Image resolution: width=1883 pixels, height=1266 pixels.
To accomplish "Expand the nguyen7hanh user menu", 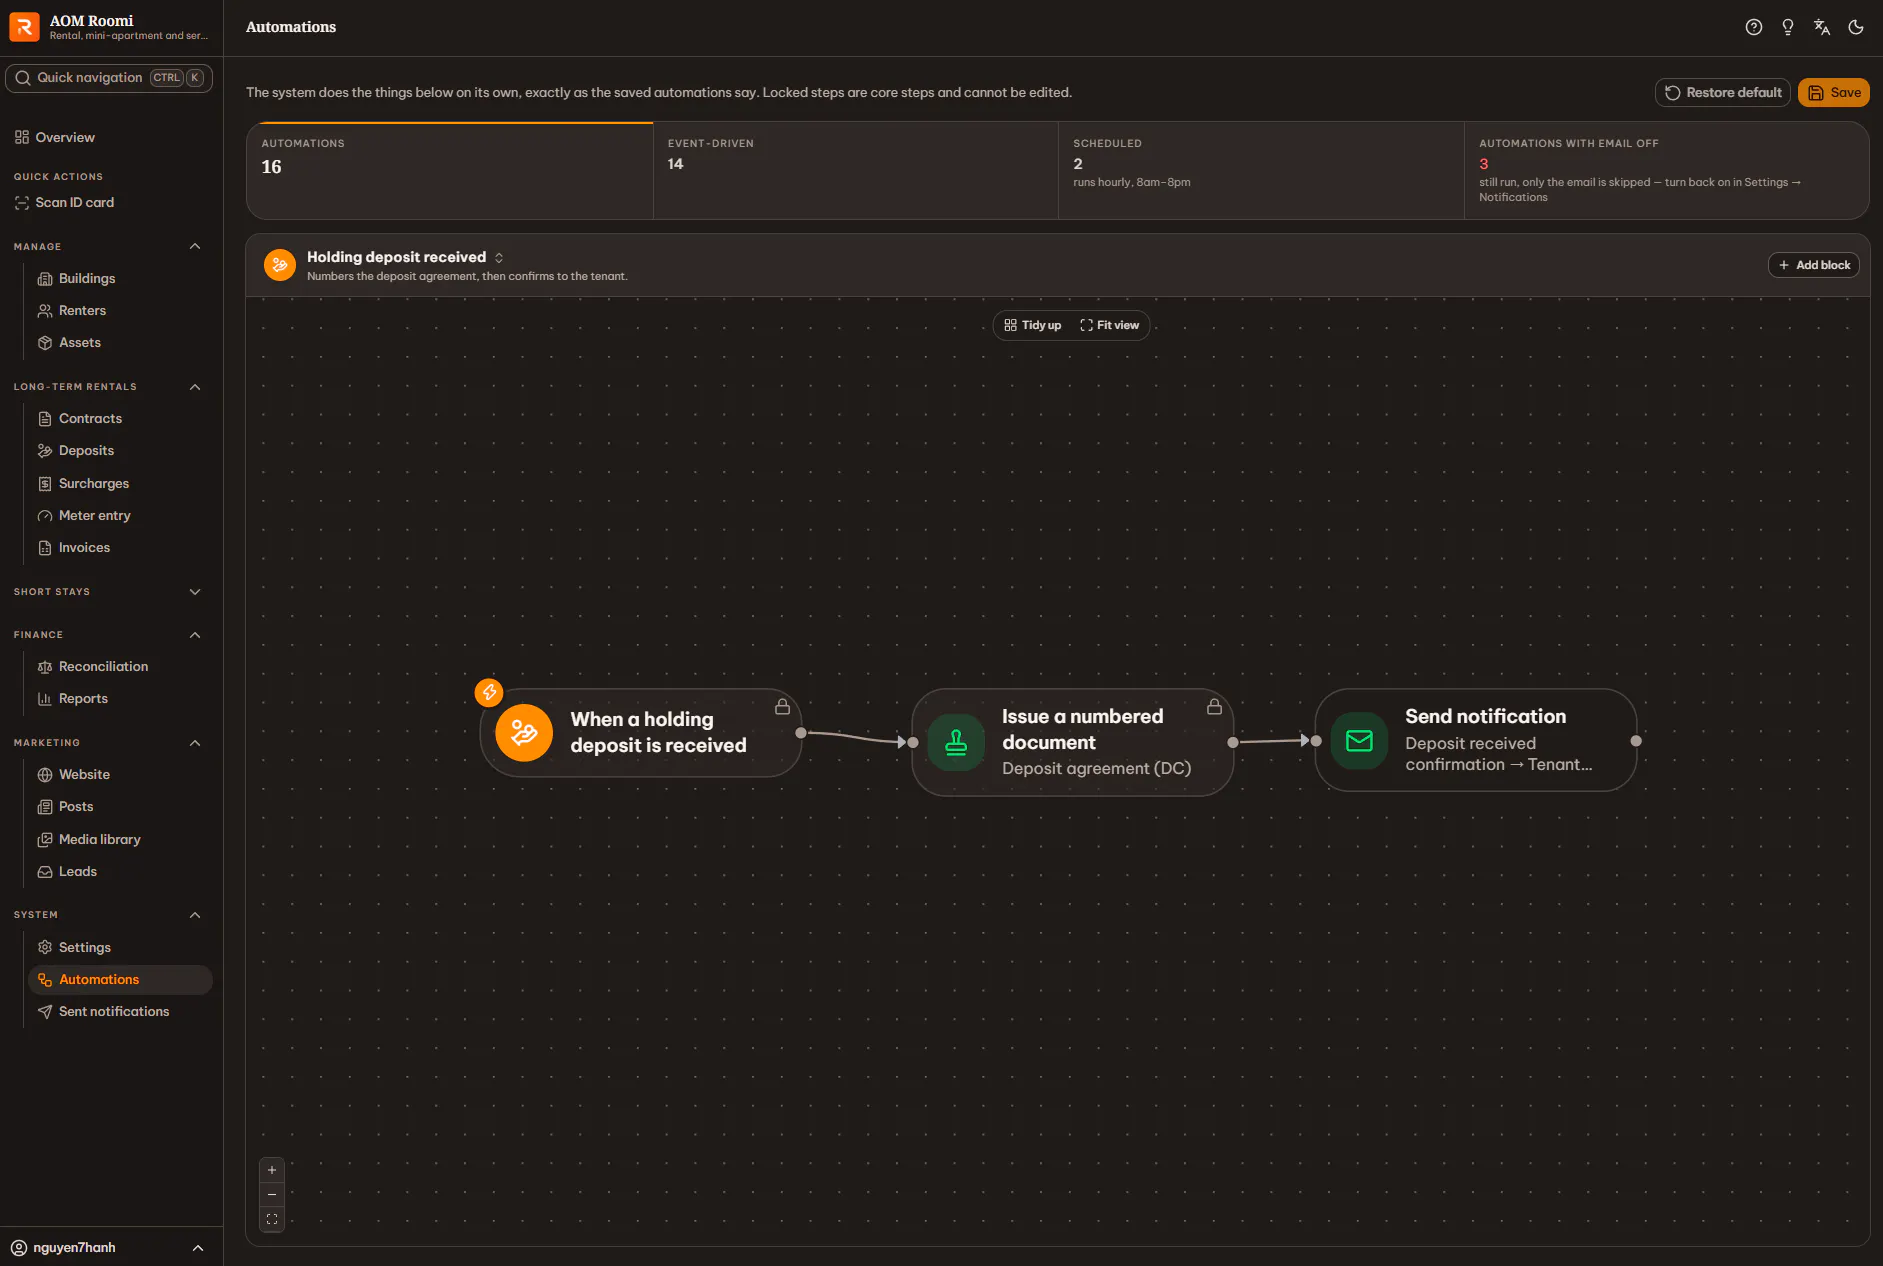I will pyautogui.click(x=111, y=1247).
